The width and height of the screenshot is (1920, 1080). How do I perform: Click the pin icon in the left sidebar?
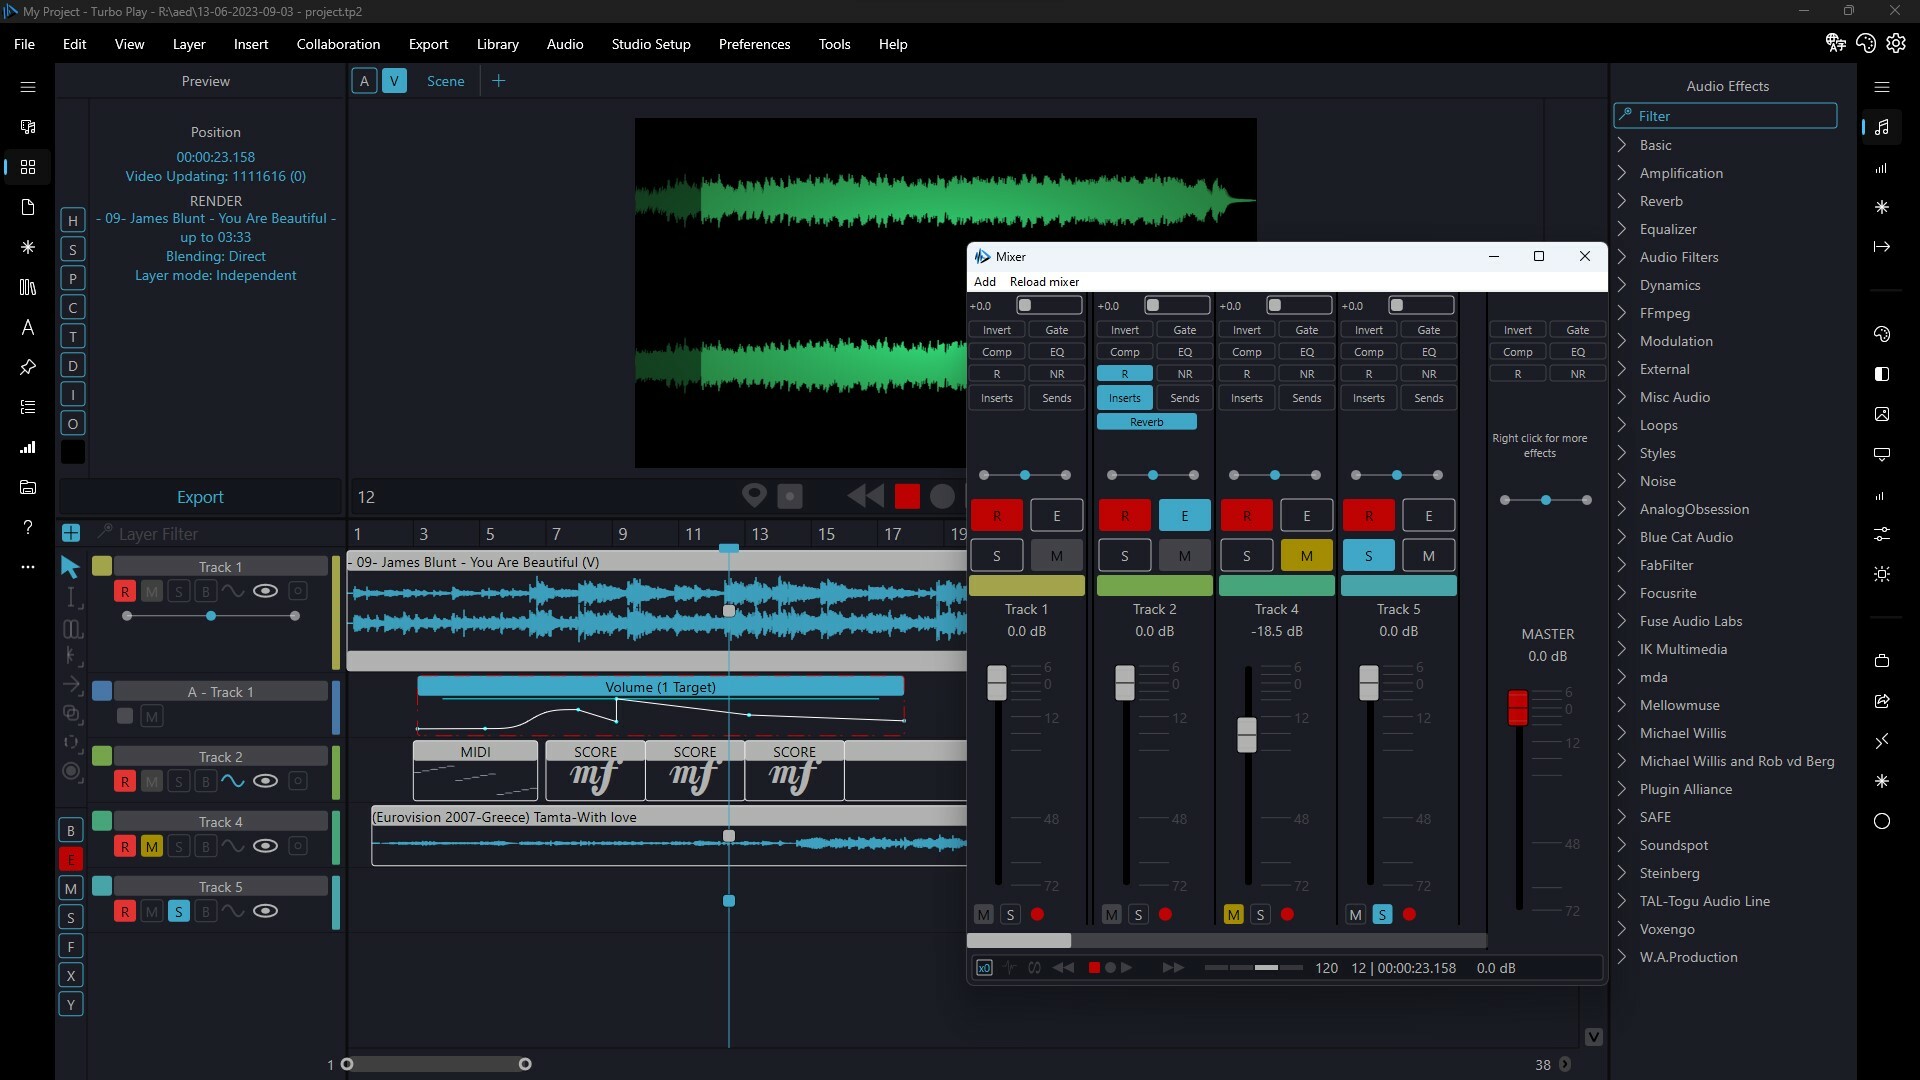(x=28, y=367)
